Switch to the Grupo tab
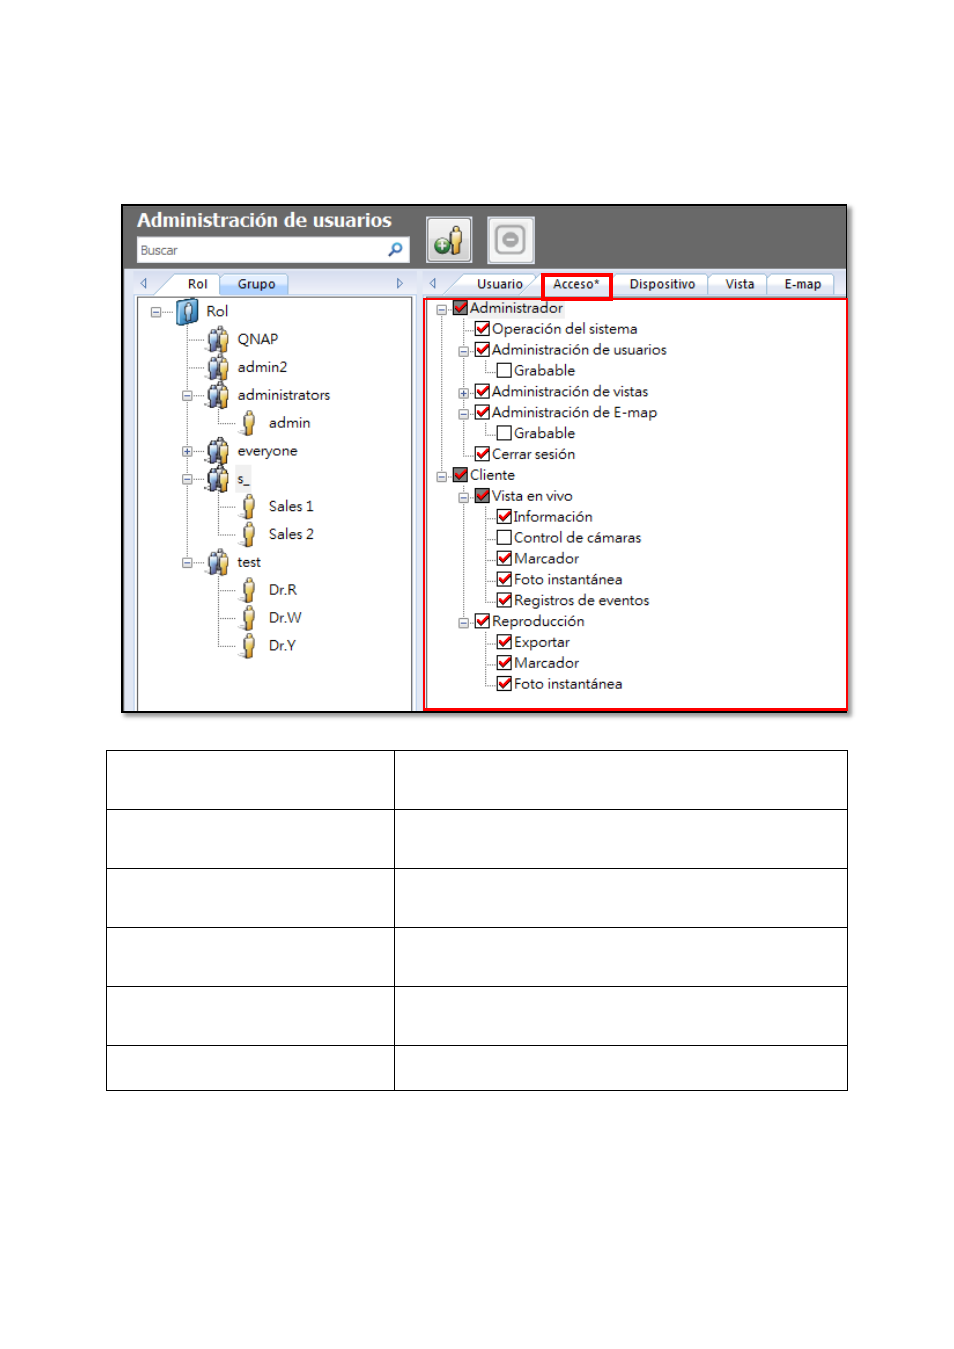 256,284
